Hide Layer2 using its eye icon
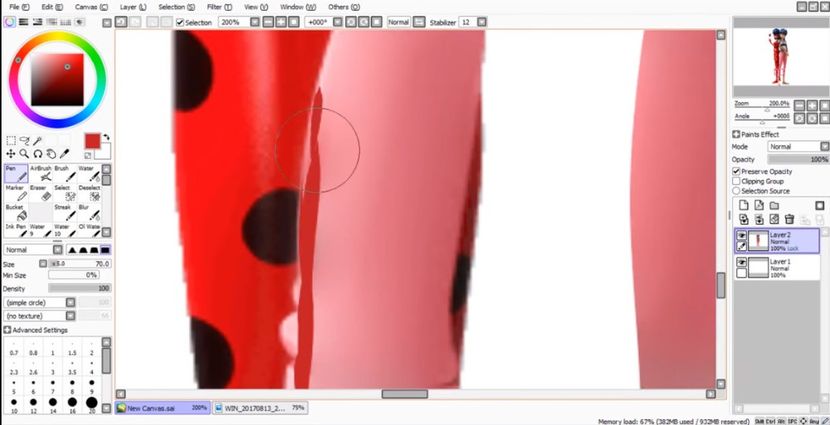Image resolution: width=830 pixels, height=425 pixels. click(x=742, y=236)
